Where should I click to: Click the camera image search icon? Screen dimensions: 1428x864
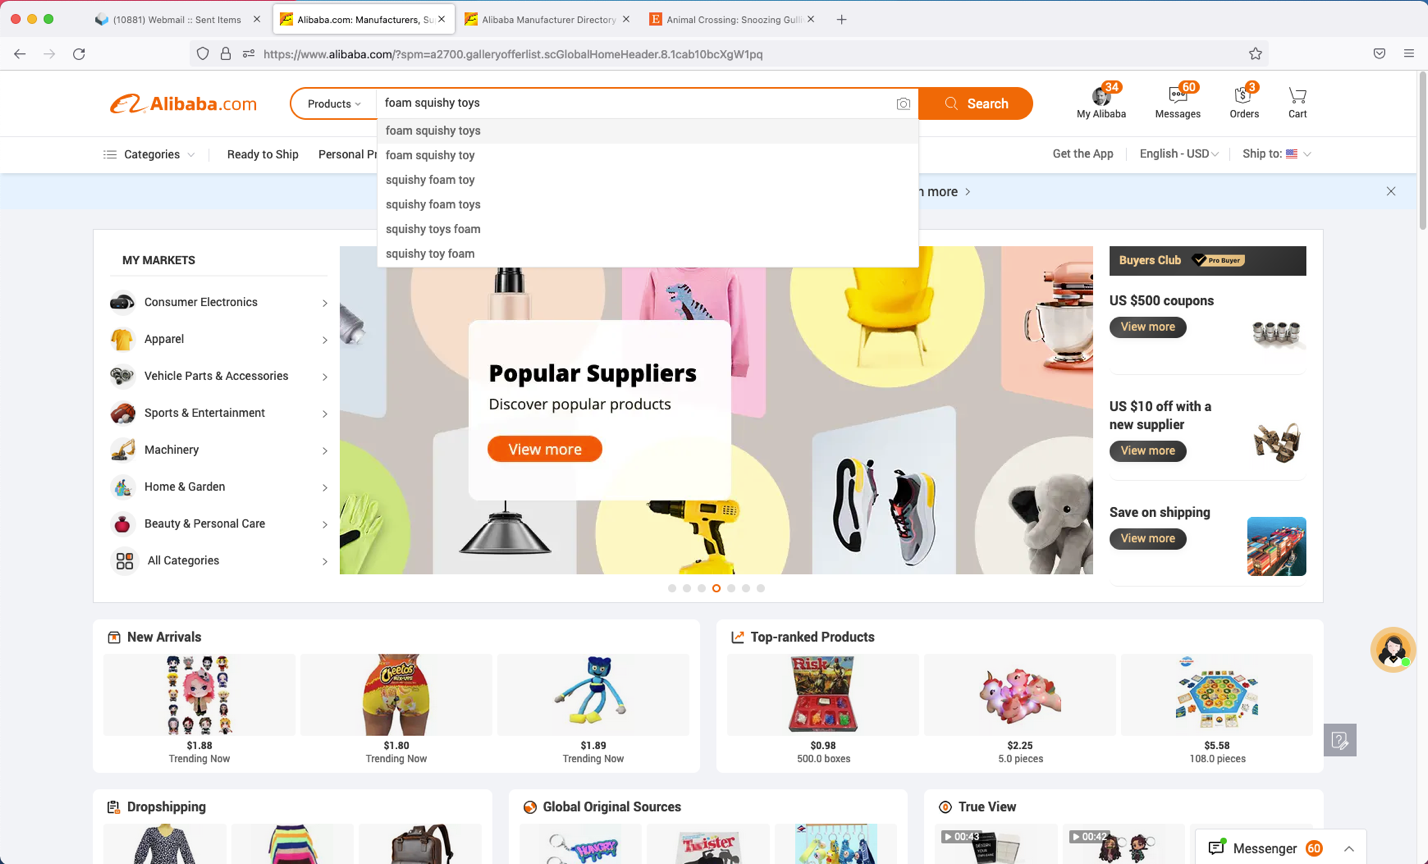click(x=903, y=104)
